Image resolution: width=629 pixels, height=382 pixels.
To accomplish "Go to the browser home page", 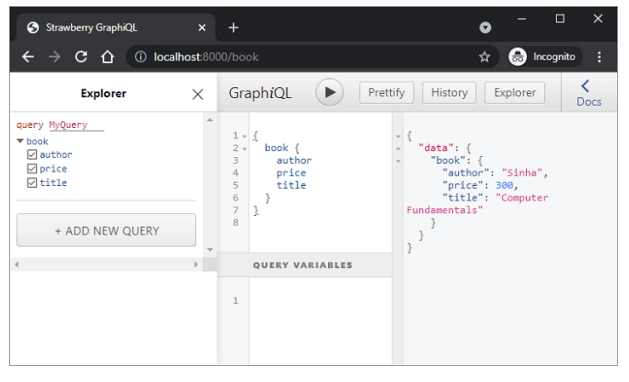I will tap(108, 57).
